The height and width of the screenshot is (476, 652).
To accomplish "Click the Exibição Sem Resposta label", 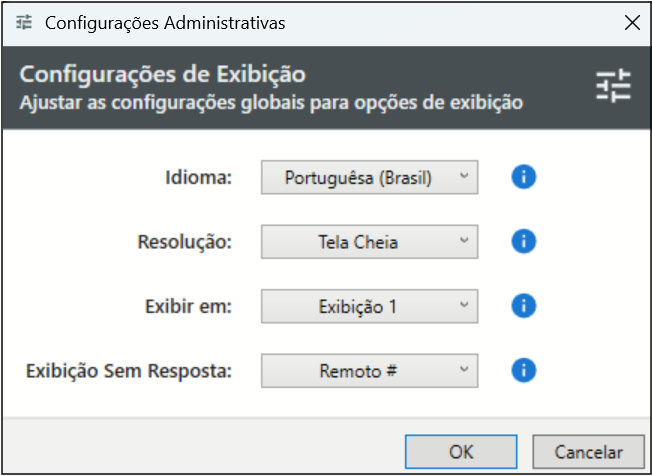I will 129,372.
